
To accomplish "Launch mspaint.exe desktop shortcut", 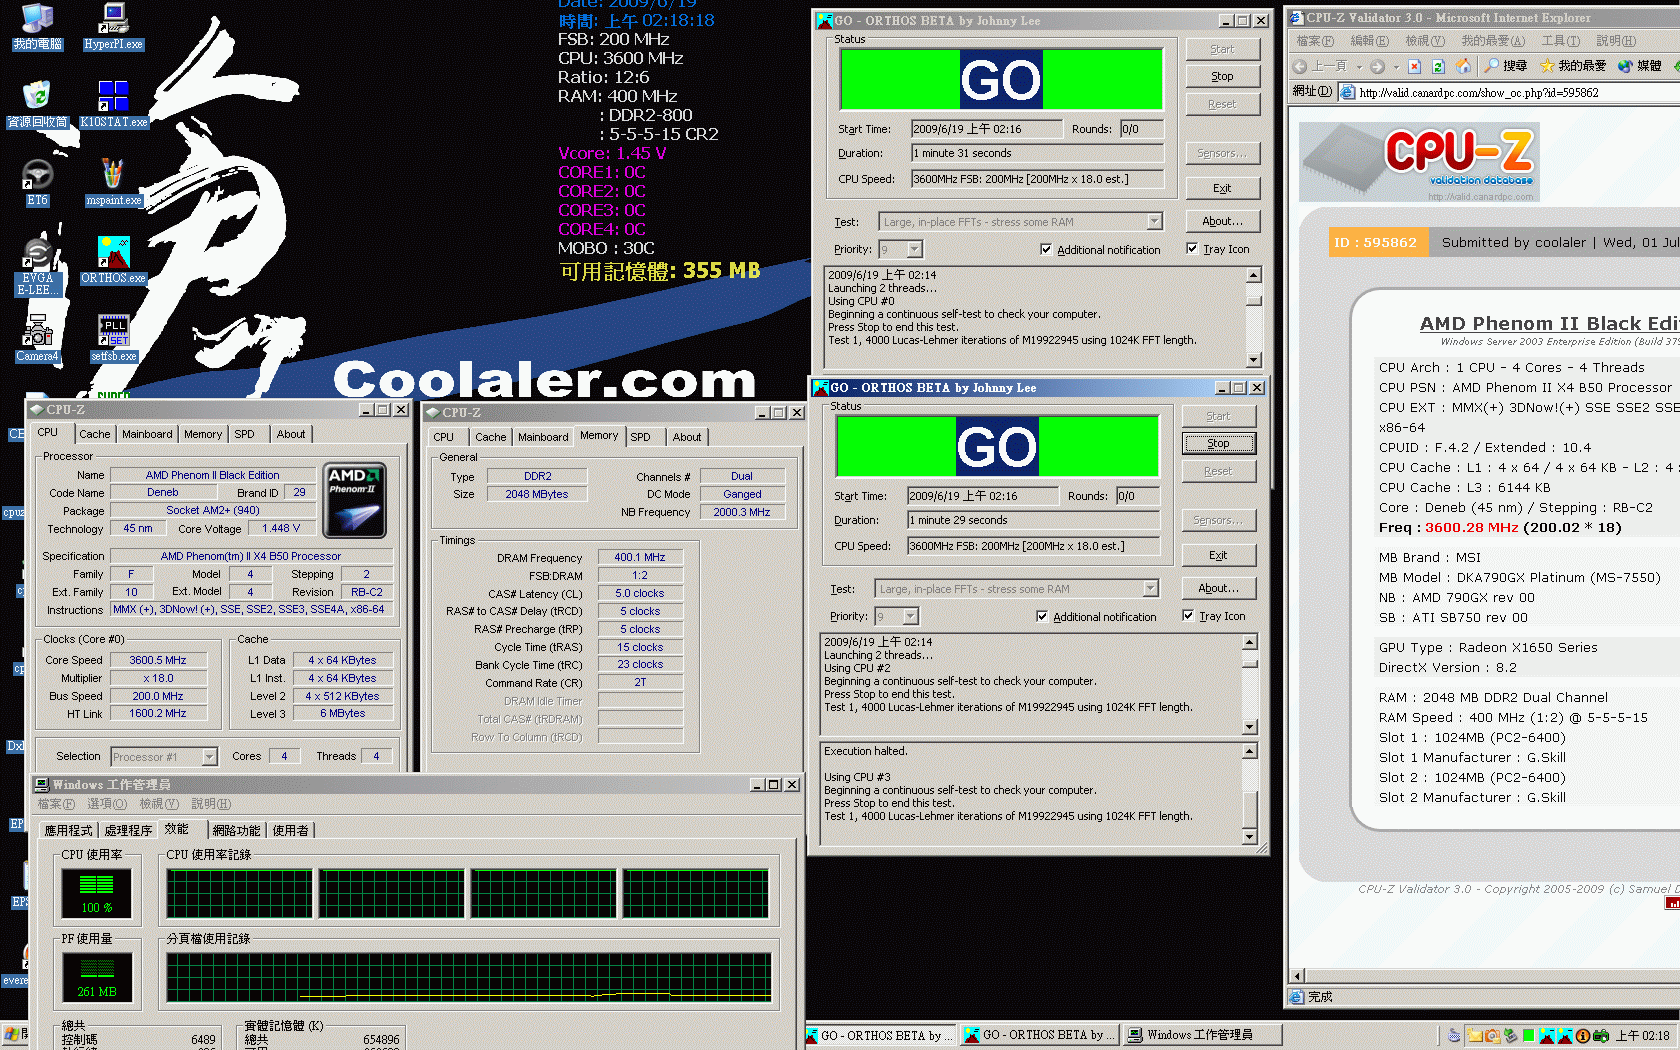I will [x=113, y=182].
